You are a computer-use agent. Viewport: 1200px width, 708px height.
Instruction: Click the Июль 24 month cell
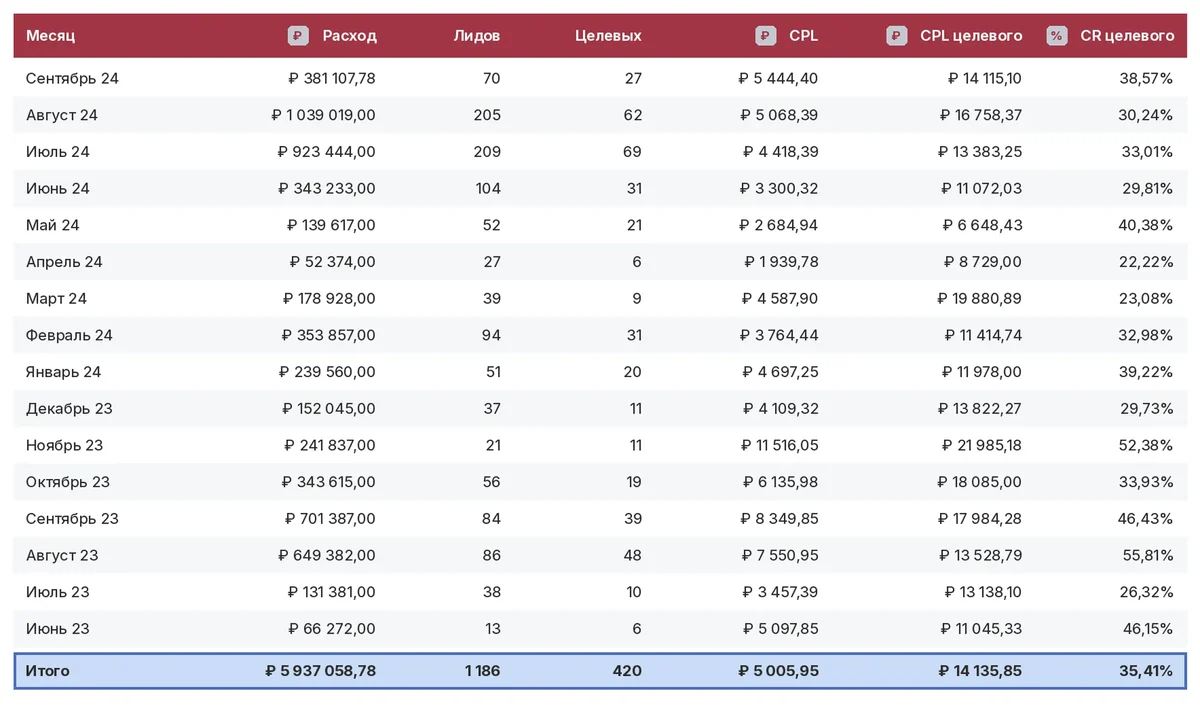[x=58, y=152]
